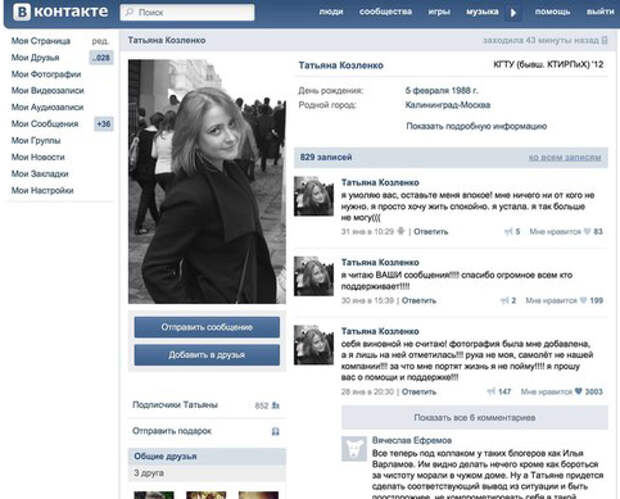The height and width of the screenshot is (499, 620).
Task: Open Мои Новости in sidebar
Action: pyautogui.click(x=38, y=157)
